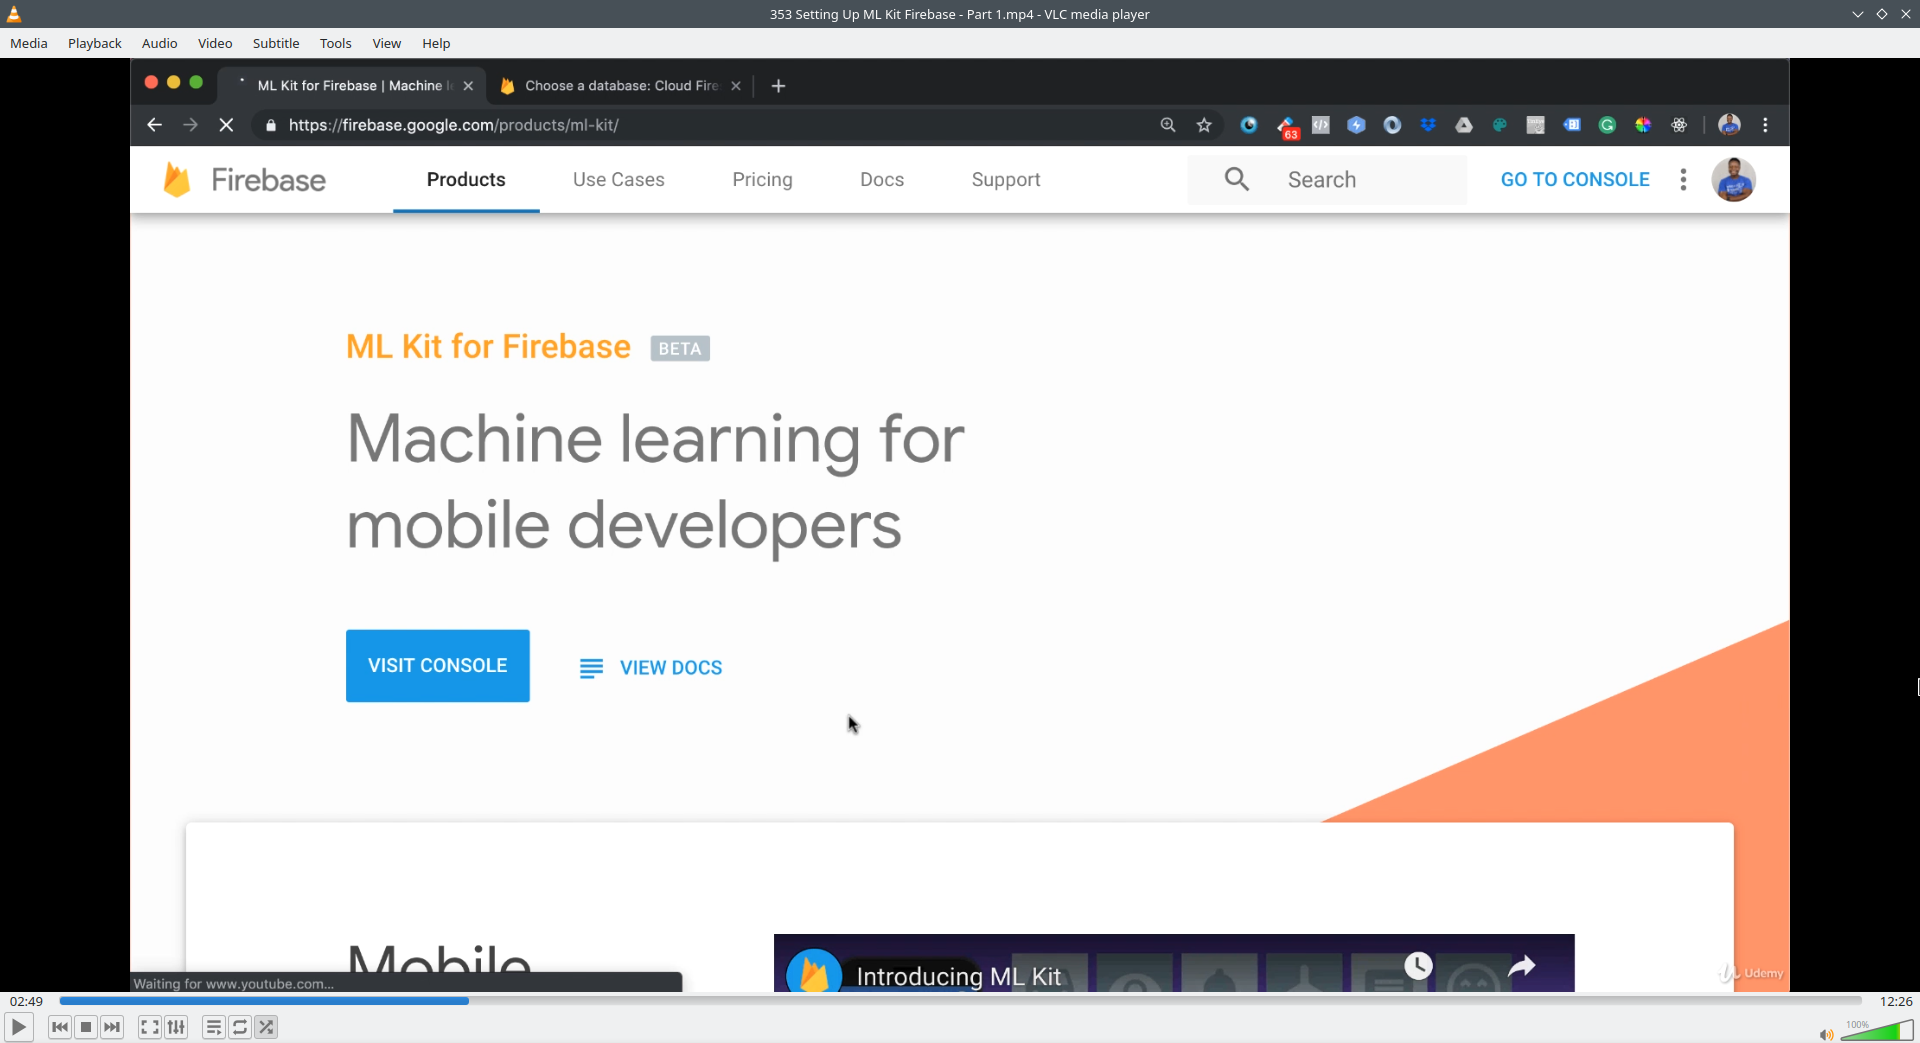Switch to ML Kit for Firebase tab
The height and width of the screenshot is (1043, 1920).
coord(350,86)
